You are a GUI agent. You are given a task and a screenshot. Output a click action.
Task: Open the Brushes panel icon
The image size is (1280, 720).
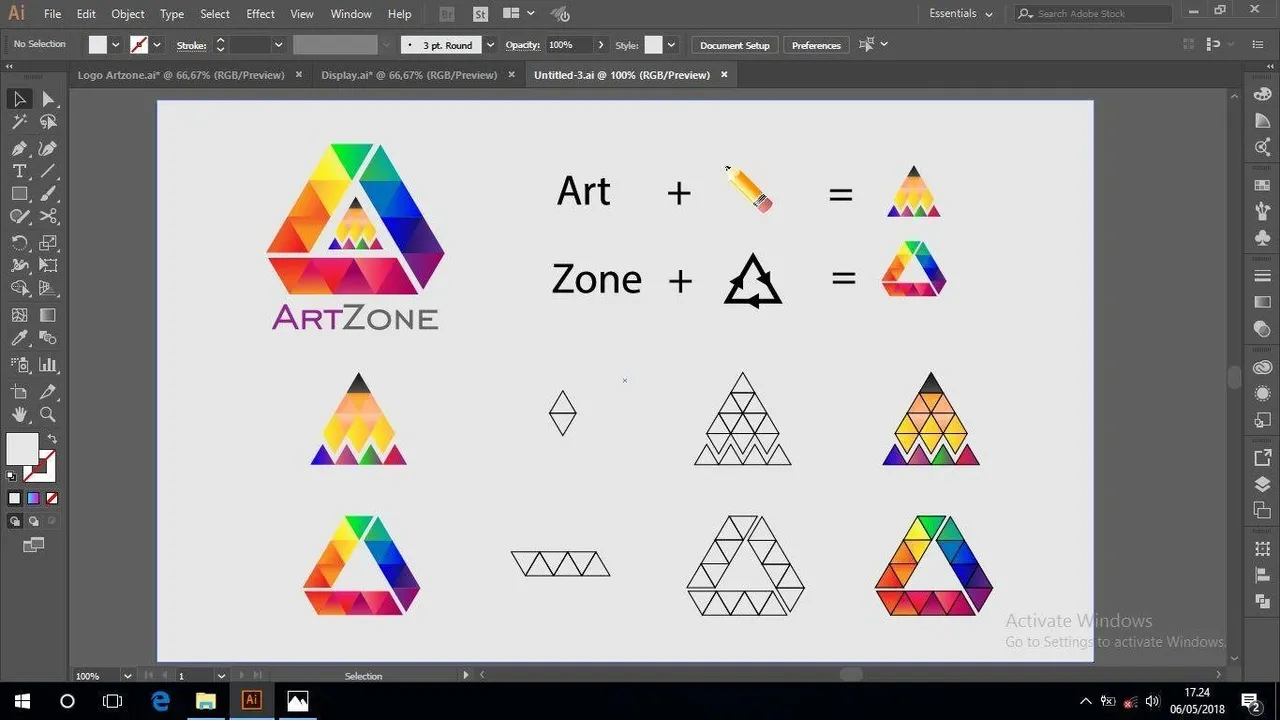coord(1262,212)
